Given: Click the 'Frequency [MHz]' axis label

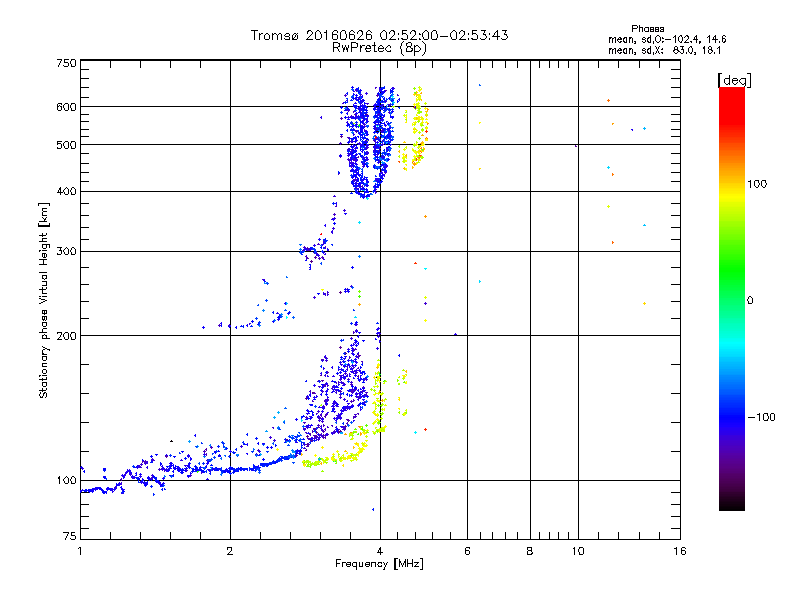Looking at the screenshot, I should 379,564.
